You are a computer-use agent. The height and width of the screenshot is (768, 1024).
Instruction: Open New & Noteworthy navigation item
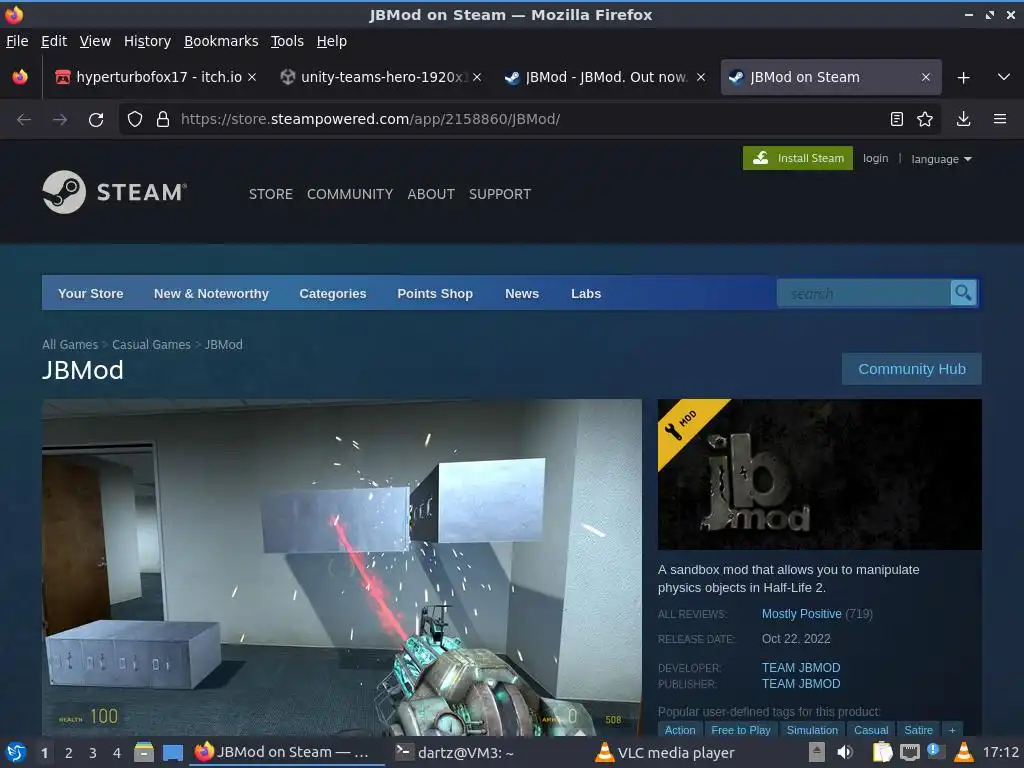click(x=211, y=293)
